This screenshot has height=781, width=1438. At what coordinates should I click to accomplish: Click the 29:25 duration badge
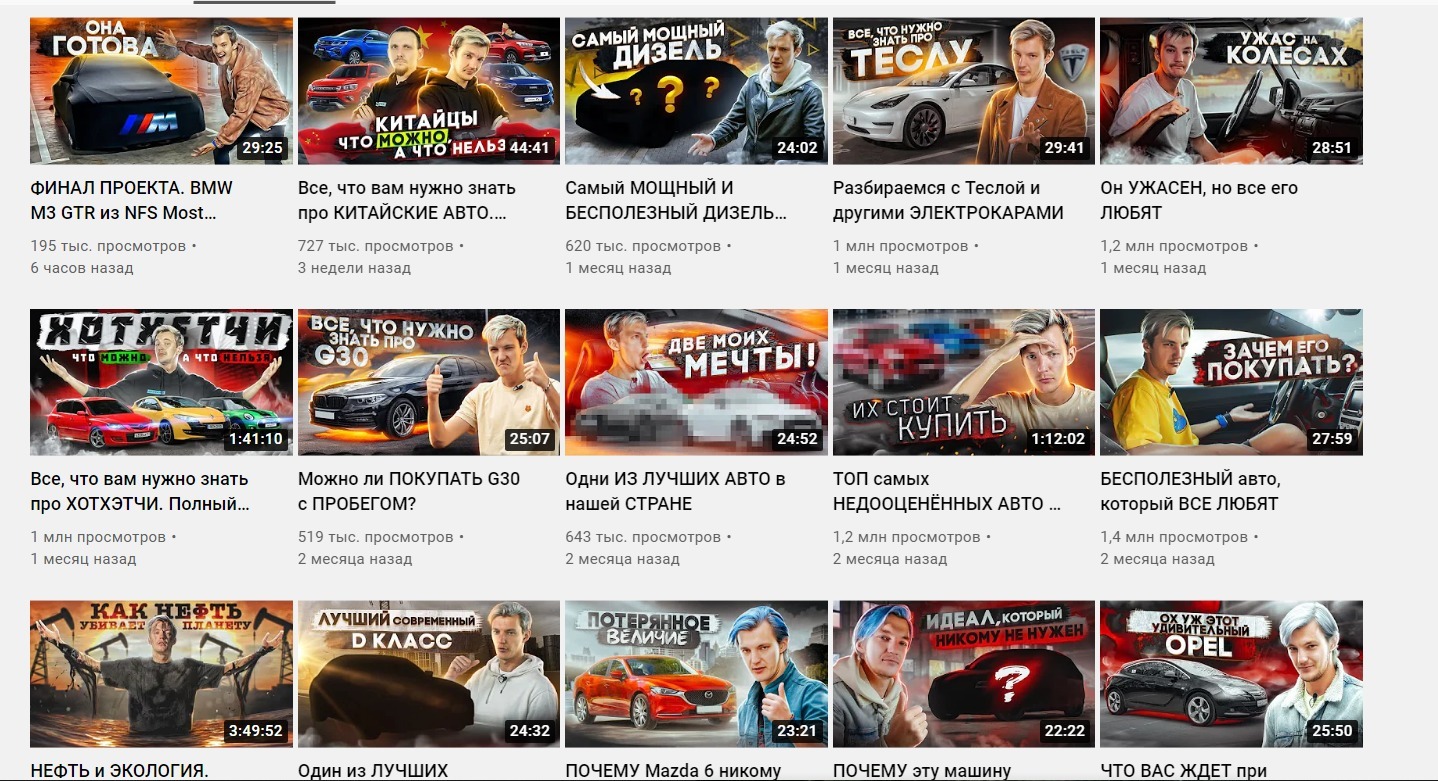pos(263,148)
